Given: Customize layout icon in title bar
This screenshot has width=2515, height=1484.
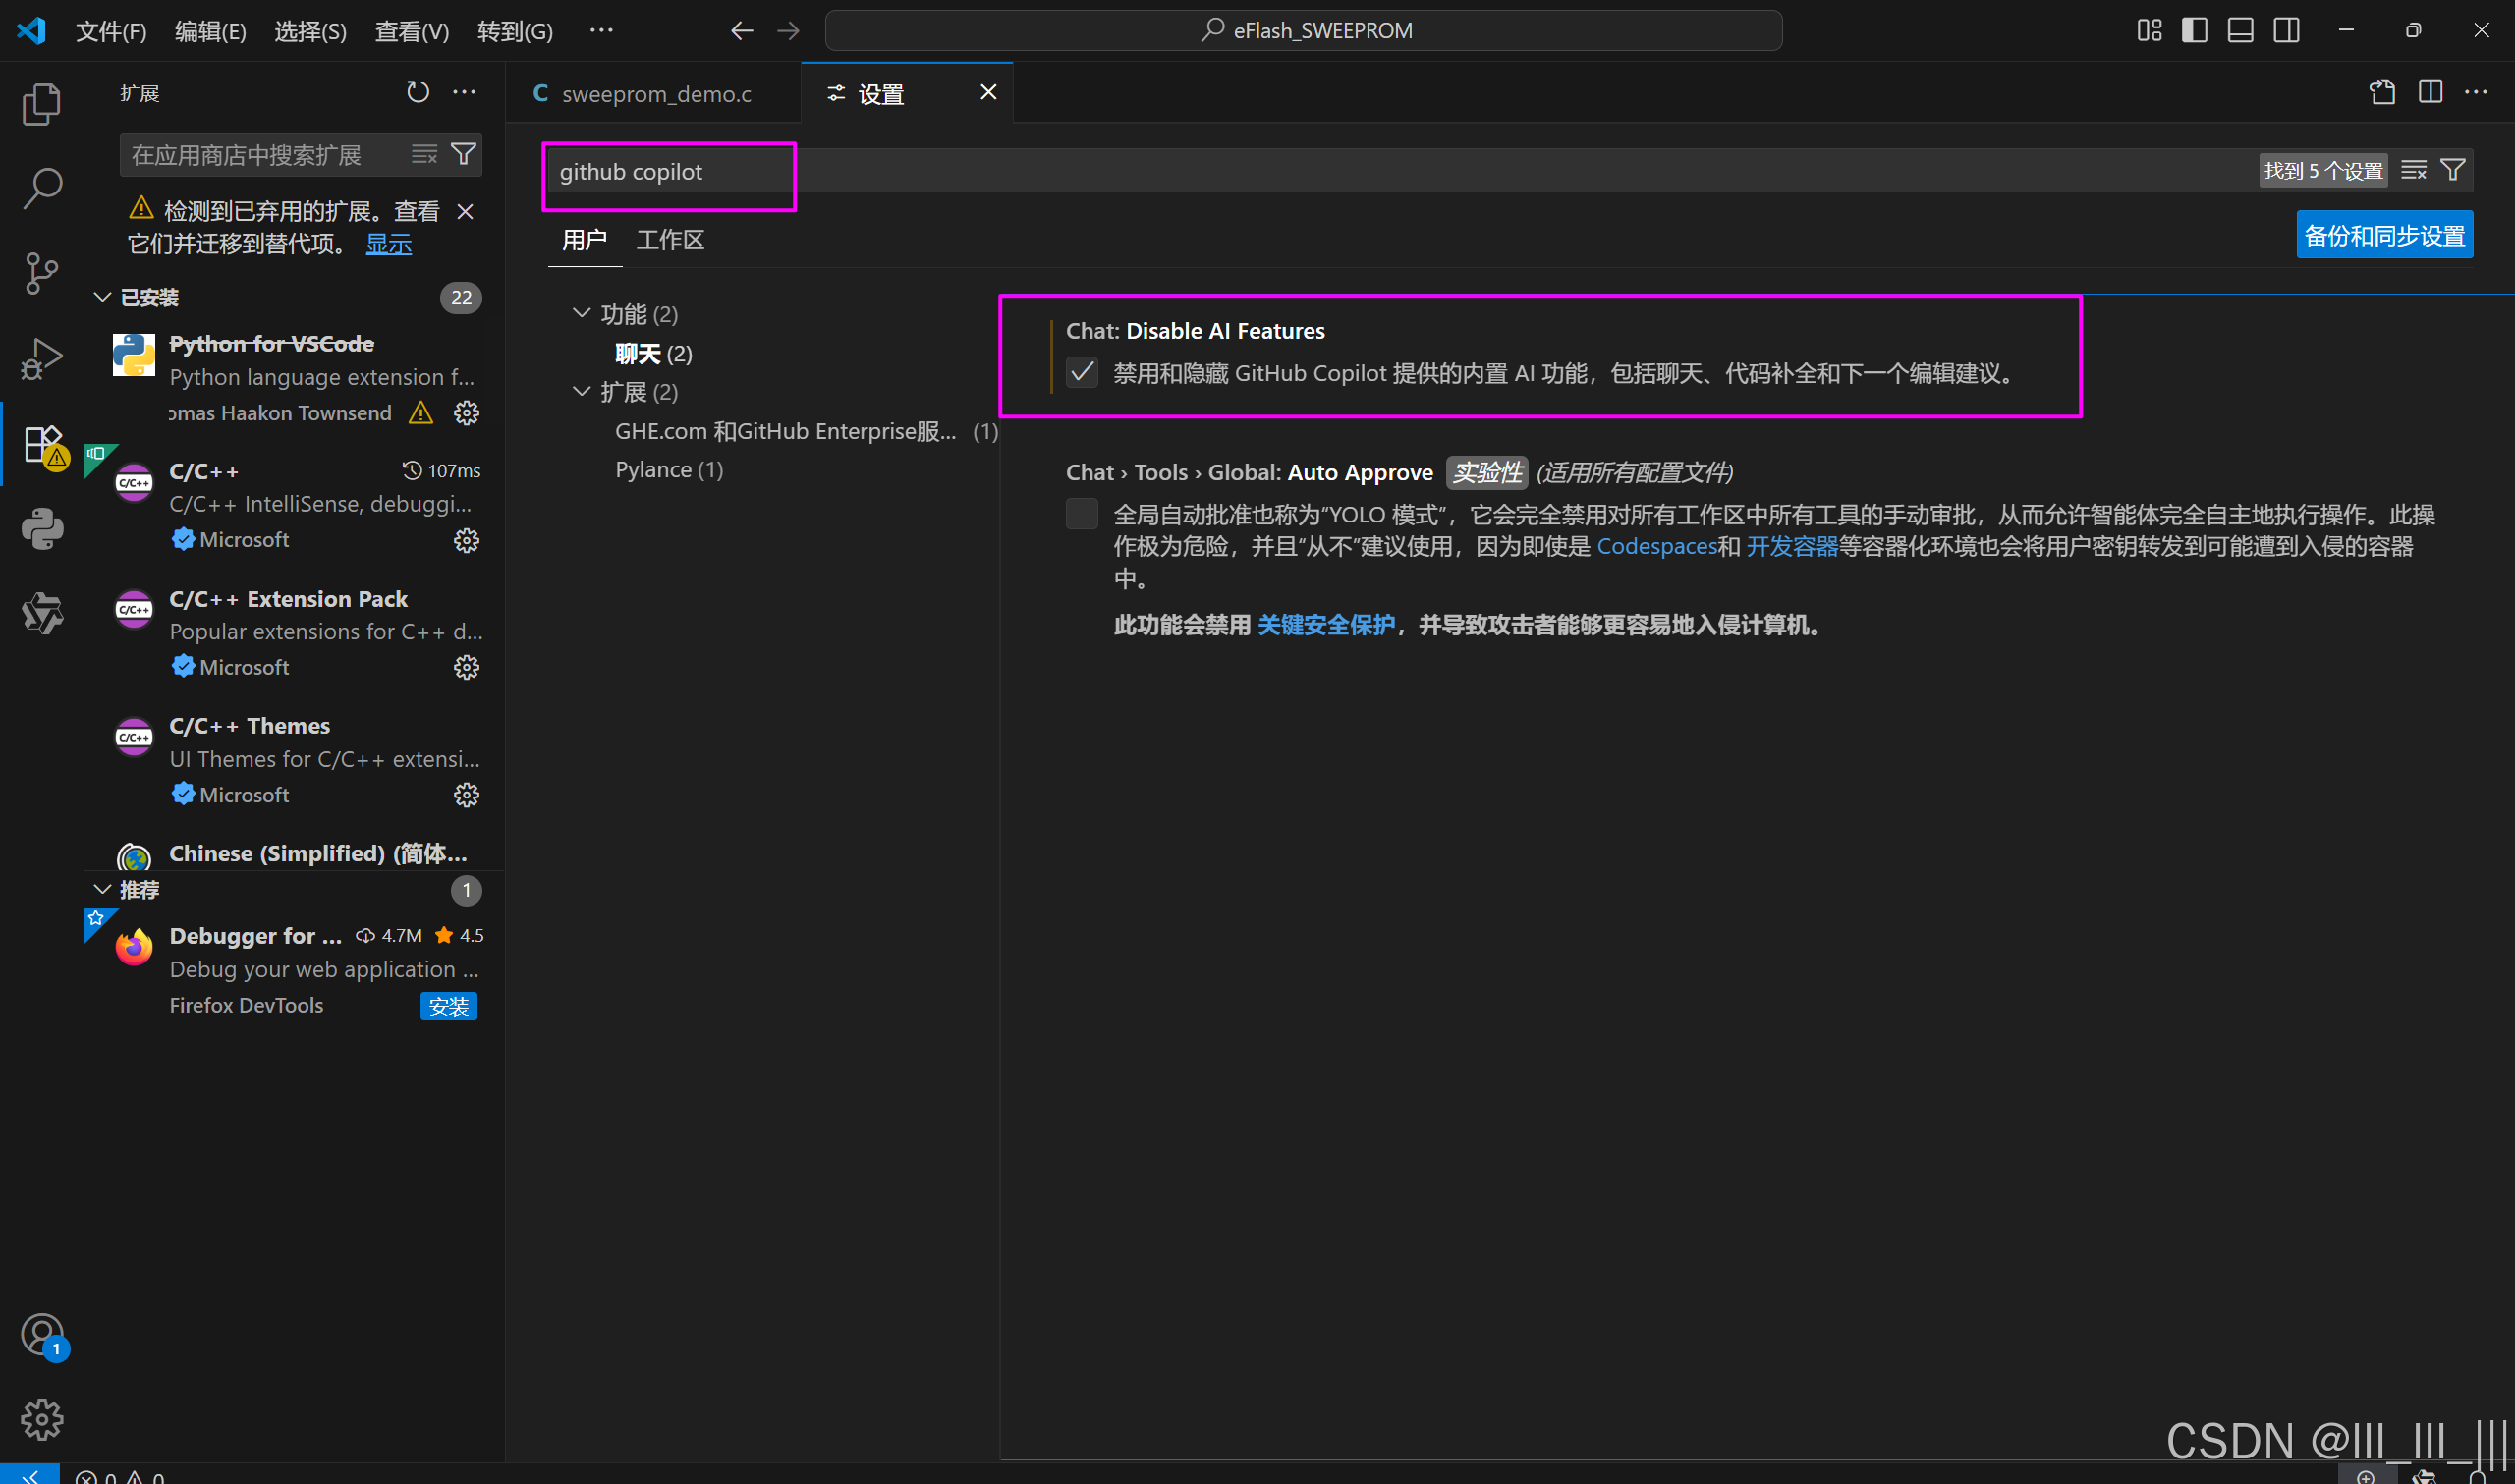Looking at the screenshot, I should pyautogui.click(x=2149, y=31).
